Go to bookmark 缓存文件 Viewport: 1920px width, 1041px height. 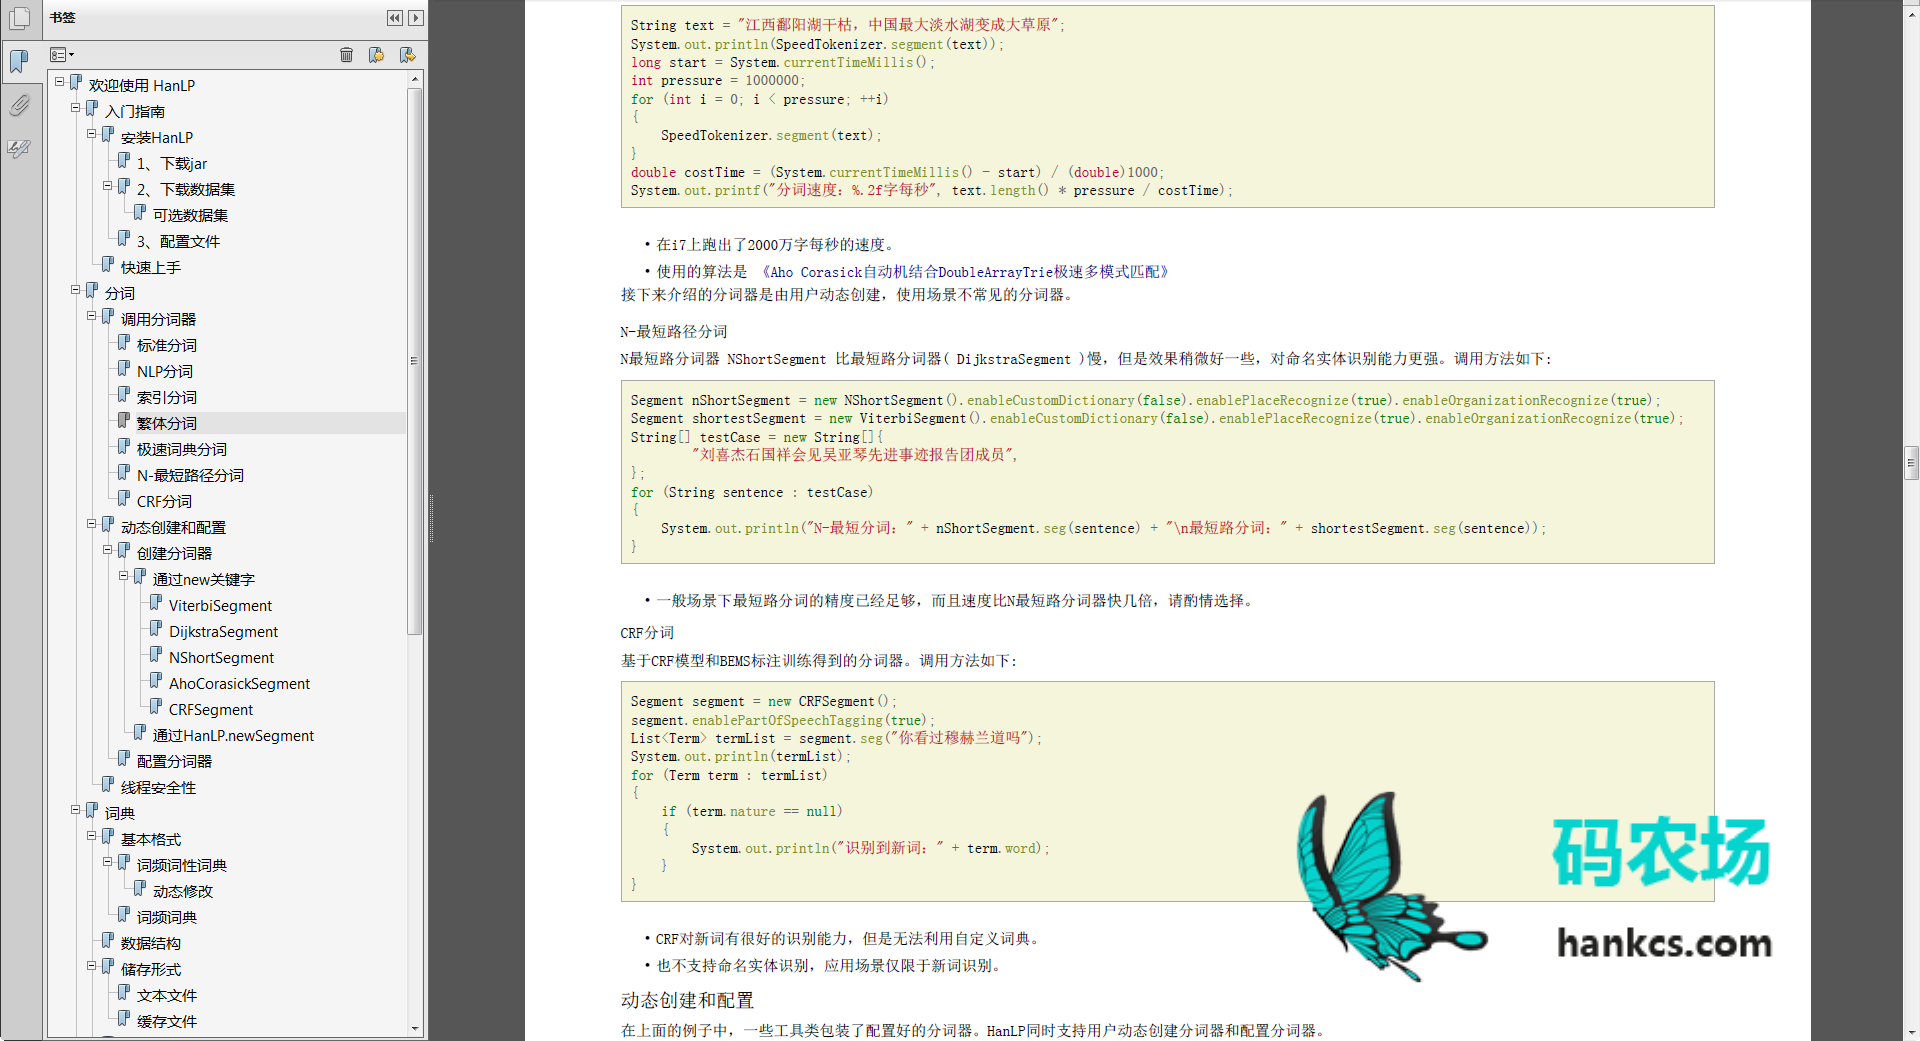[166, 1022]
